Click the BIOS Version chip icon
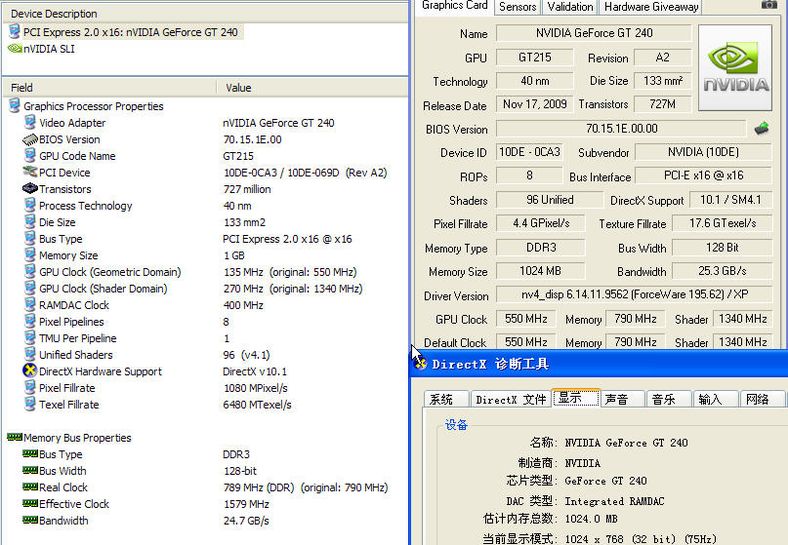 (x=30, y=139)
